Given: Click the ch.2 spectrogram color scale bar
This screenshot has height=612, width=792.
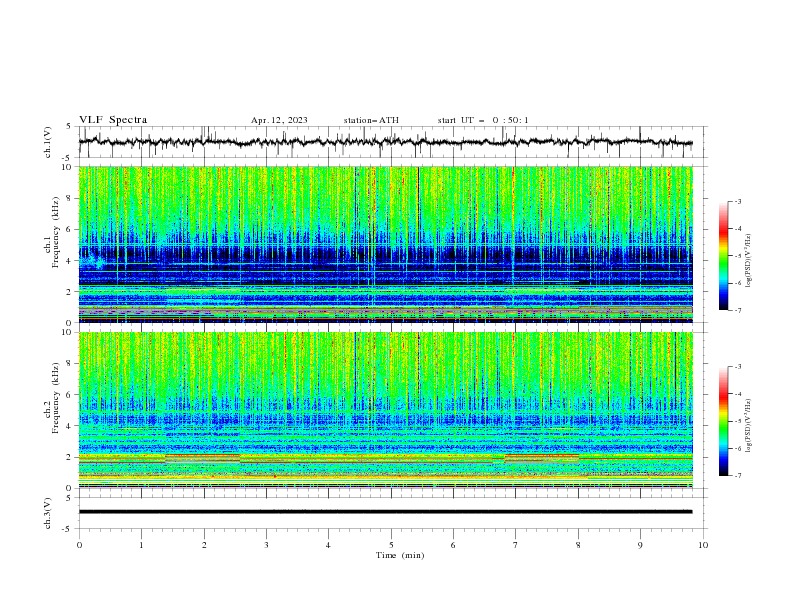Looking at the screenshot, I should point(723,421).
